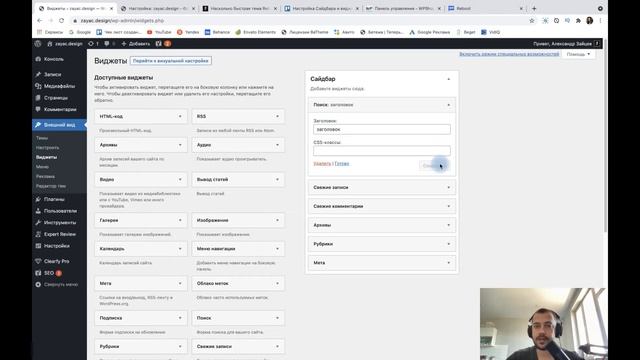The width and height of the screenshot is (640, 360).
Task: Click the CSS-классы input field
Action: pyautogui.click(x=382, y=151)
